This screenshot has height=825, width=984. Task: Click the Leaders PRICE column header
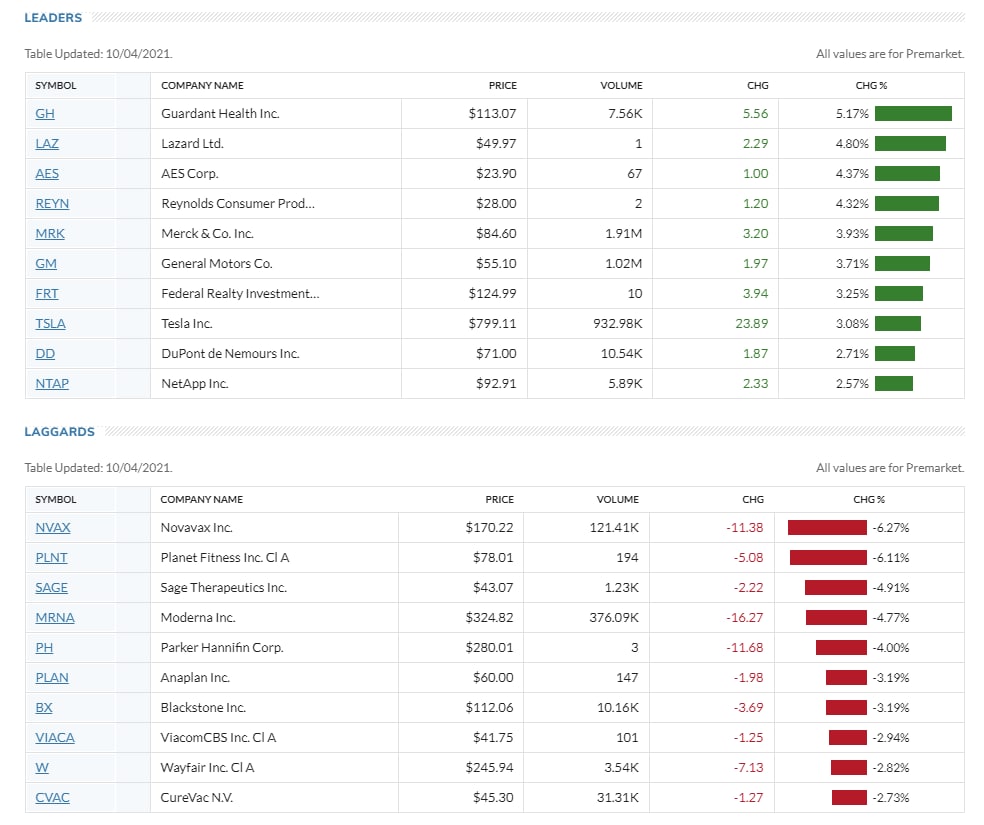(503, 85)
